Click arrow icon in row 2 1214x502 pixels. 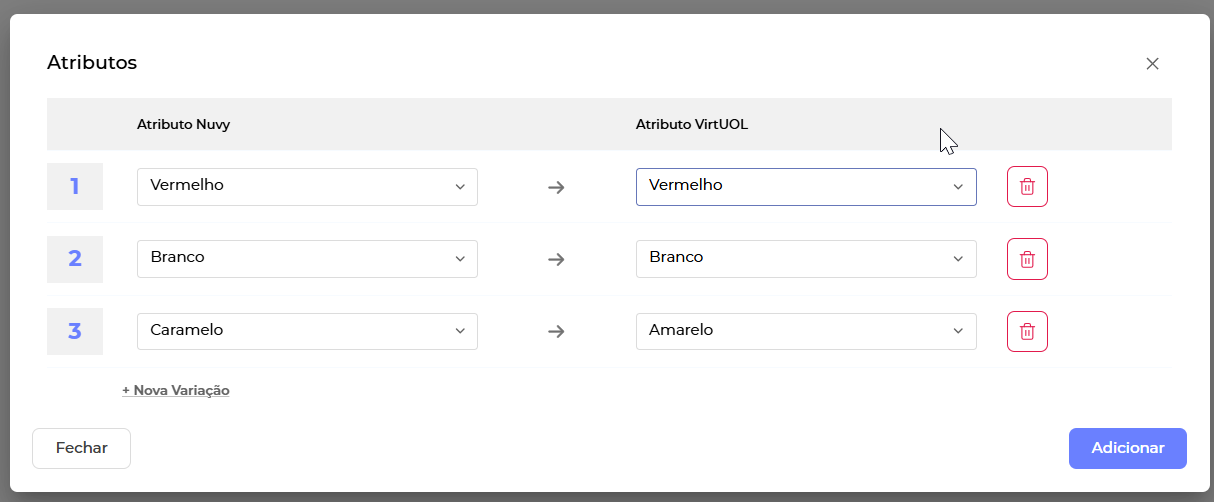pos(557,259)
